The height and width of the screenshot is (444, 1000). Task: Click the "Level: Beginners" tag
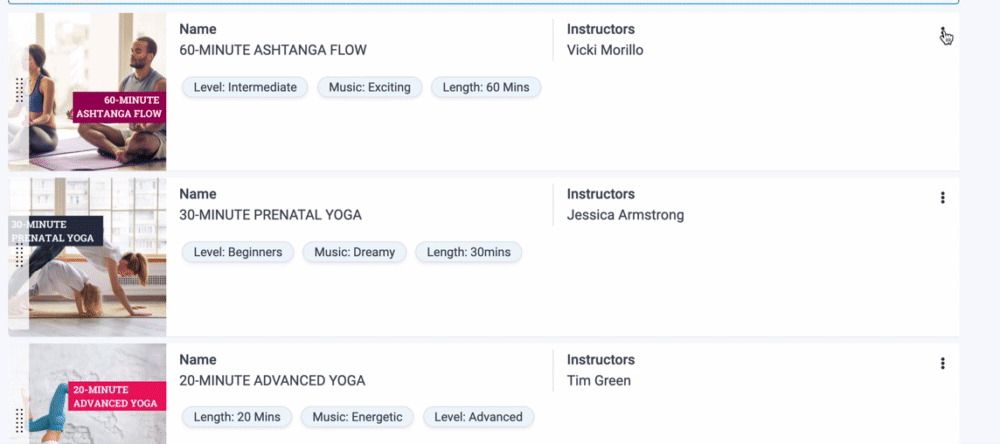[x=238, y=252]
